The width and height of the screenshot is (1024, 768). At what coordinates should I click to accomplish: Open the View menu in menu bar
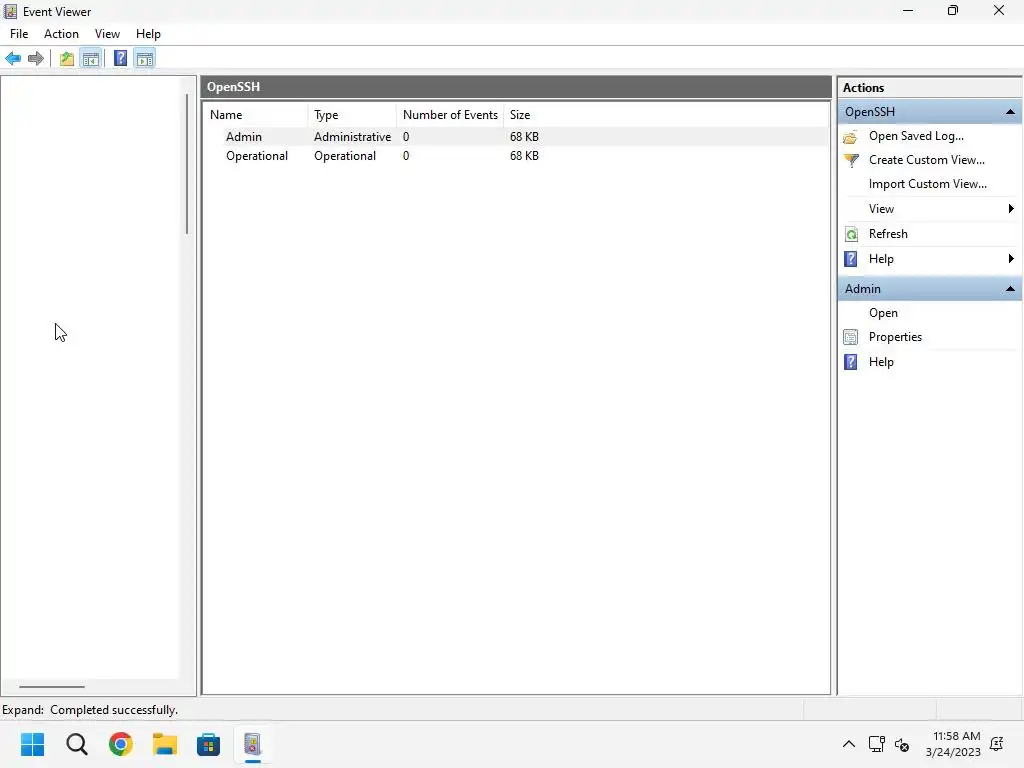tap(107, 34)
